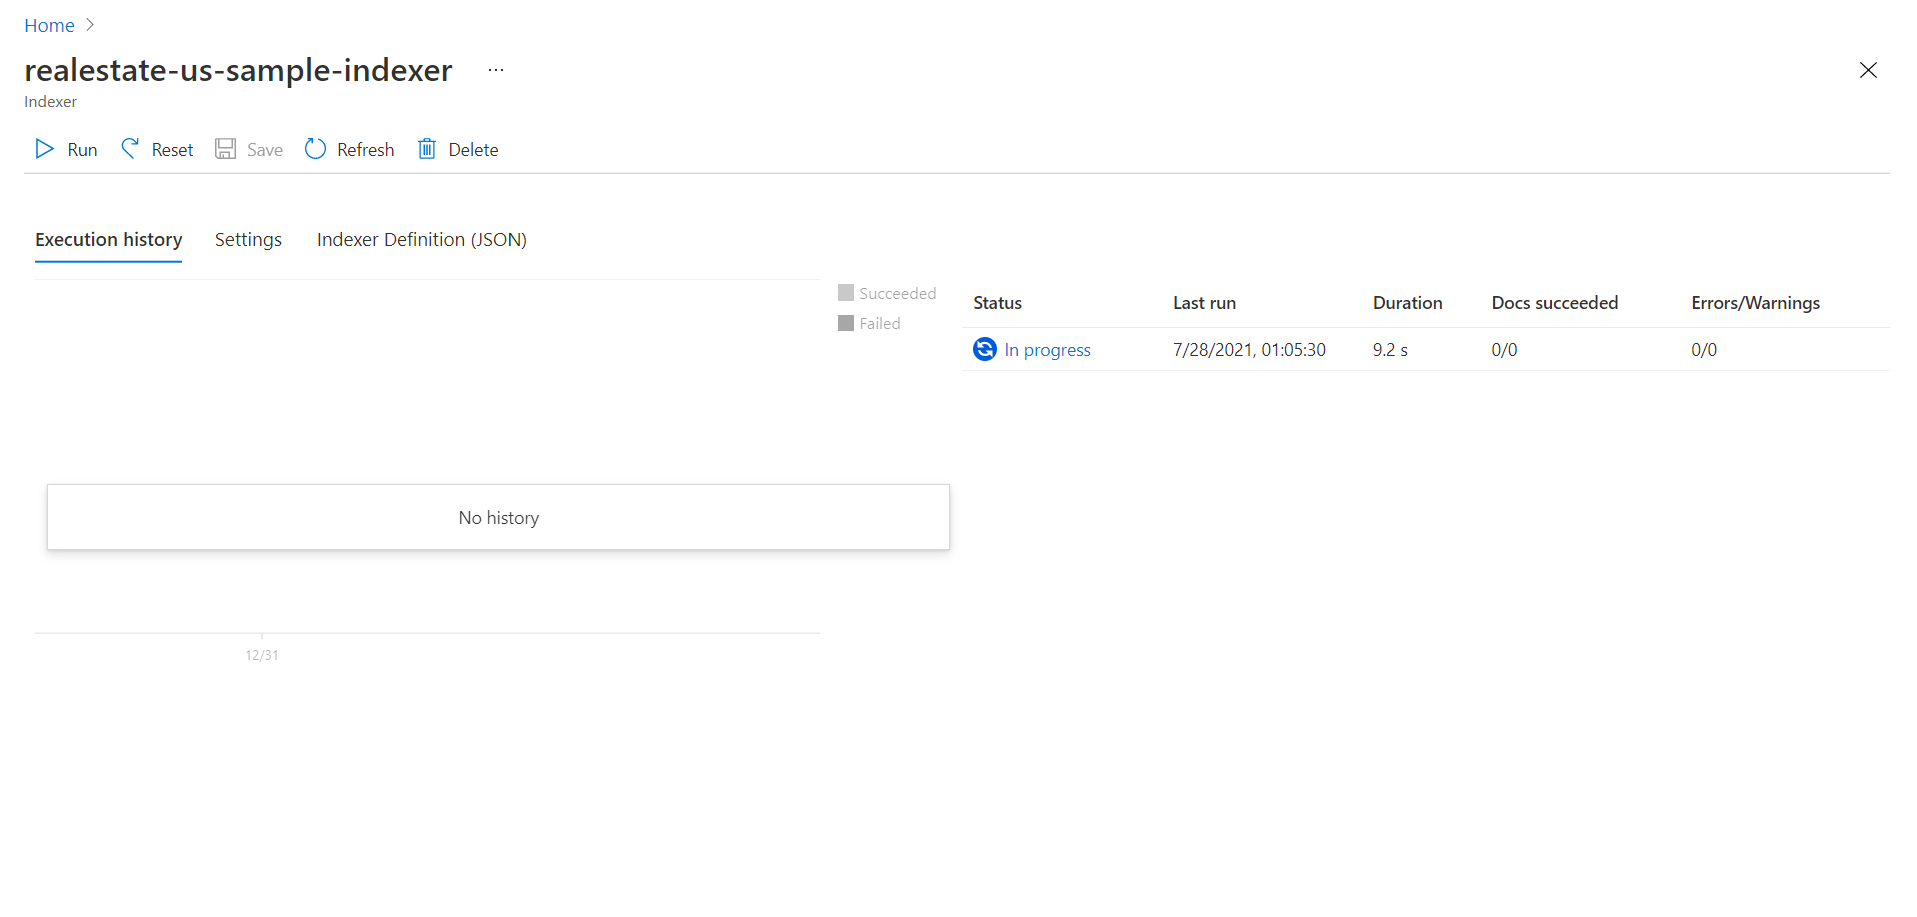This screenshot has width=1917, height=917.
Task: Toggle the Failed legend square
Action: click(x=846, y=323)
